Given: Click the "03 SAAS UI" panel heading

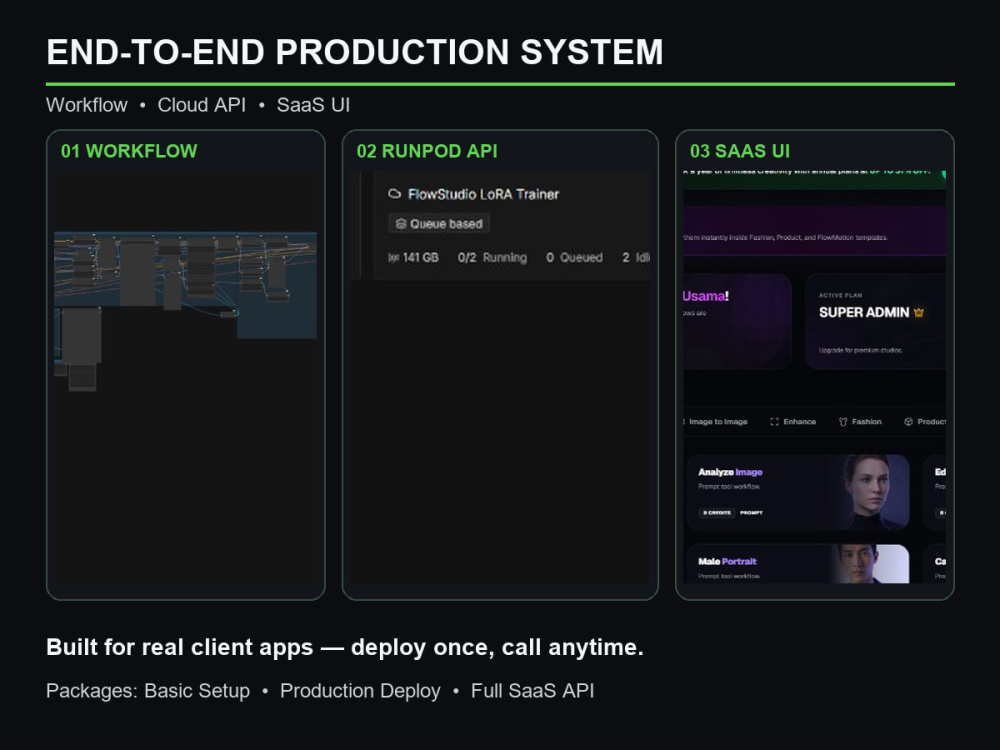Looking at the screenshot, I should coord(740,151).
